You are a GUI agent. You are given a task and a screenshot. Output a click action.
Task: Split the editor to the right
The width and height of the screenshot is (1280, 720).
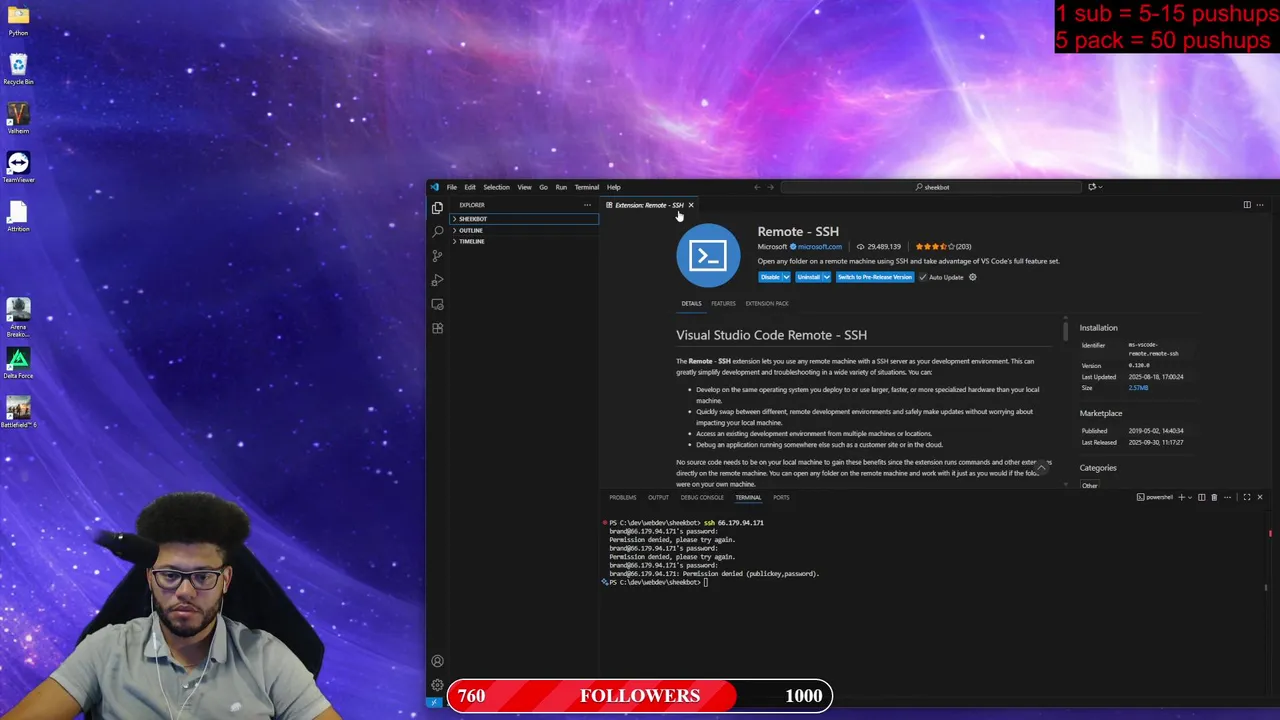click(x=1247, y=205)
